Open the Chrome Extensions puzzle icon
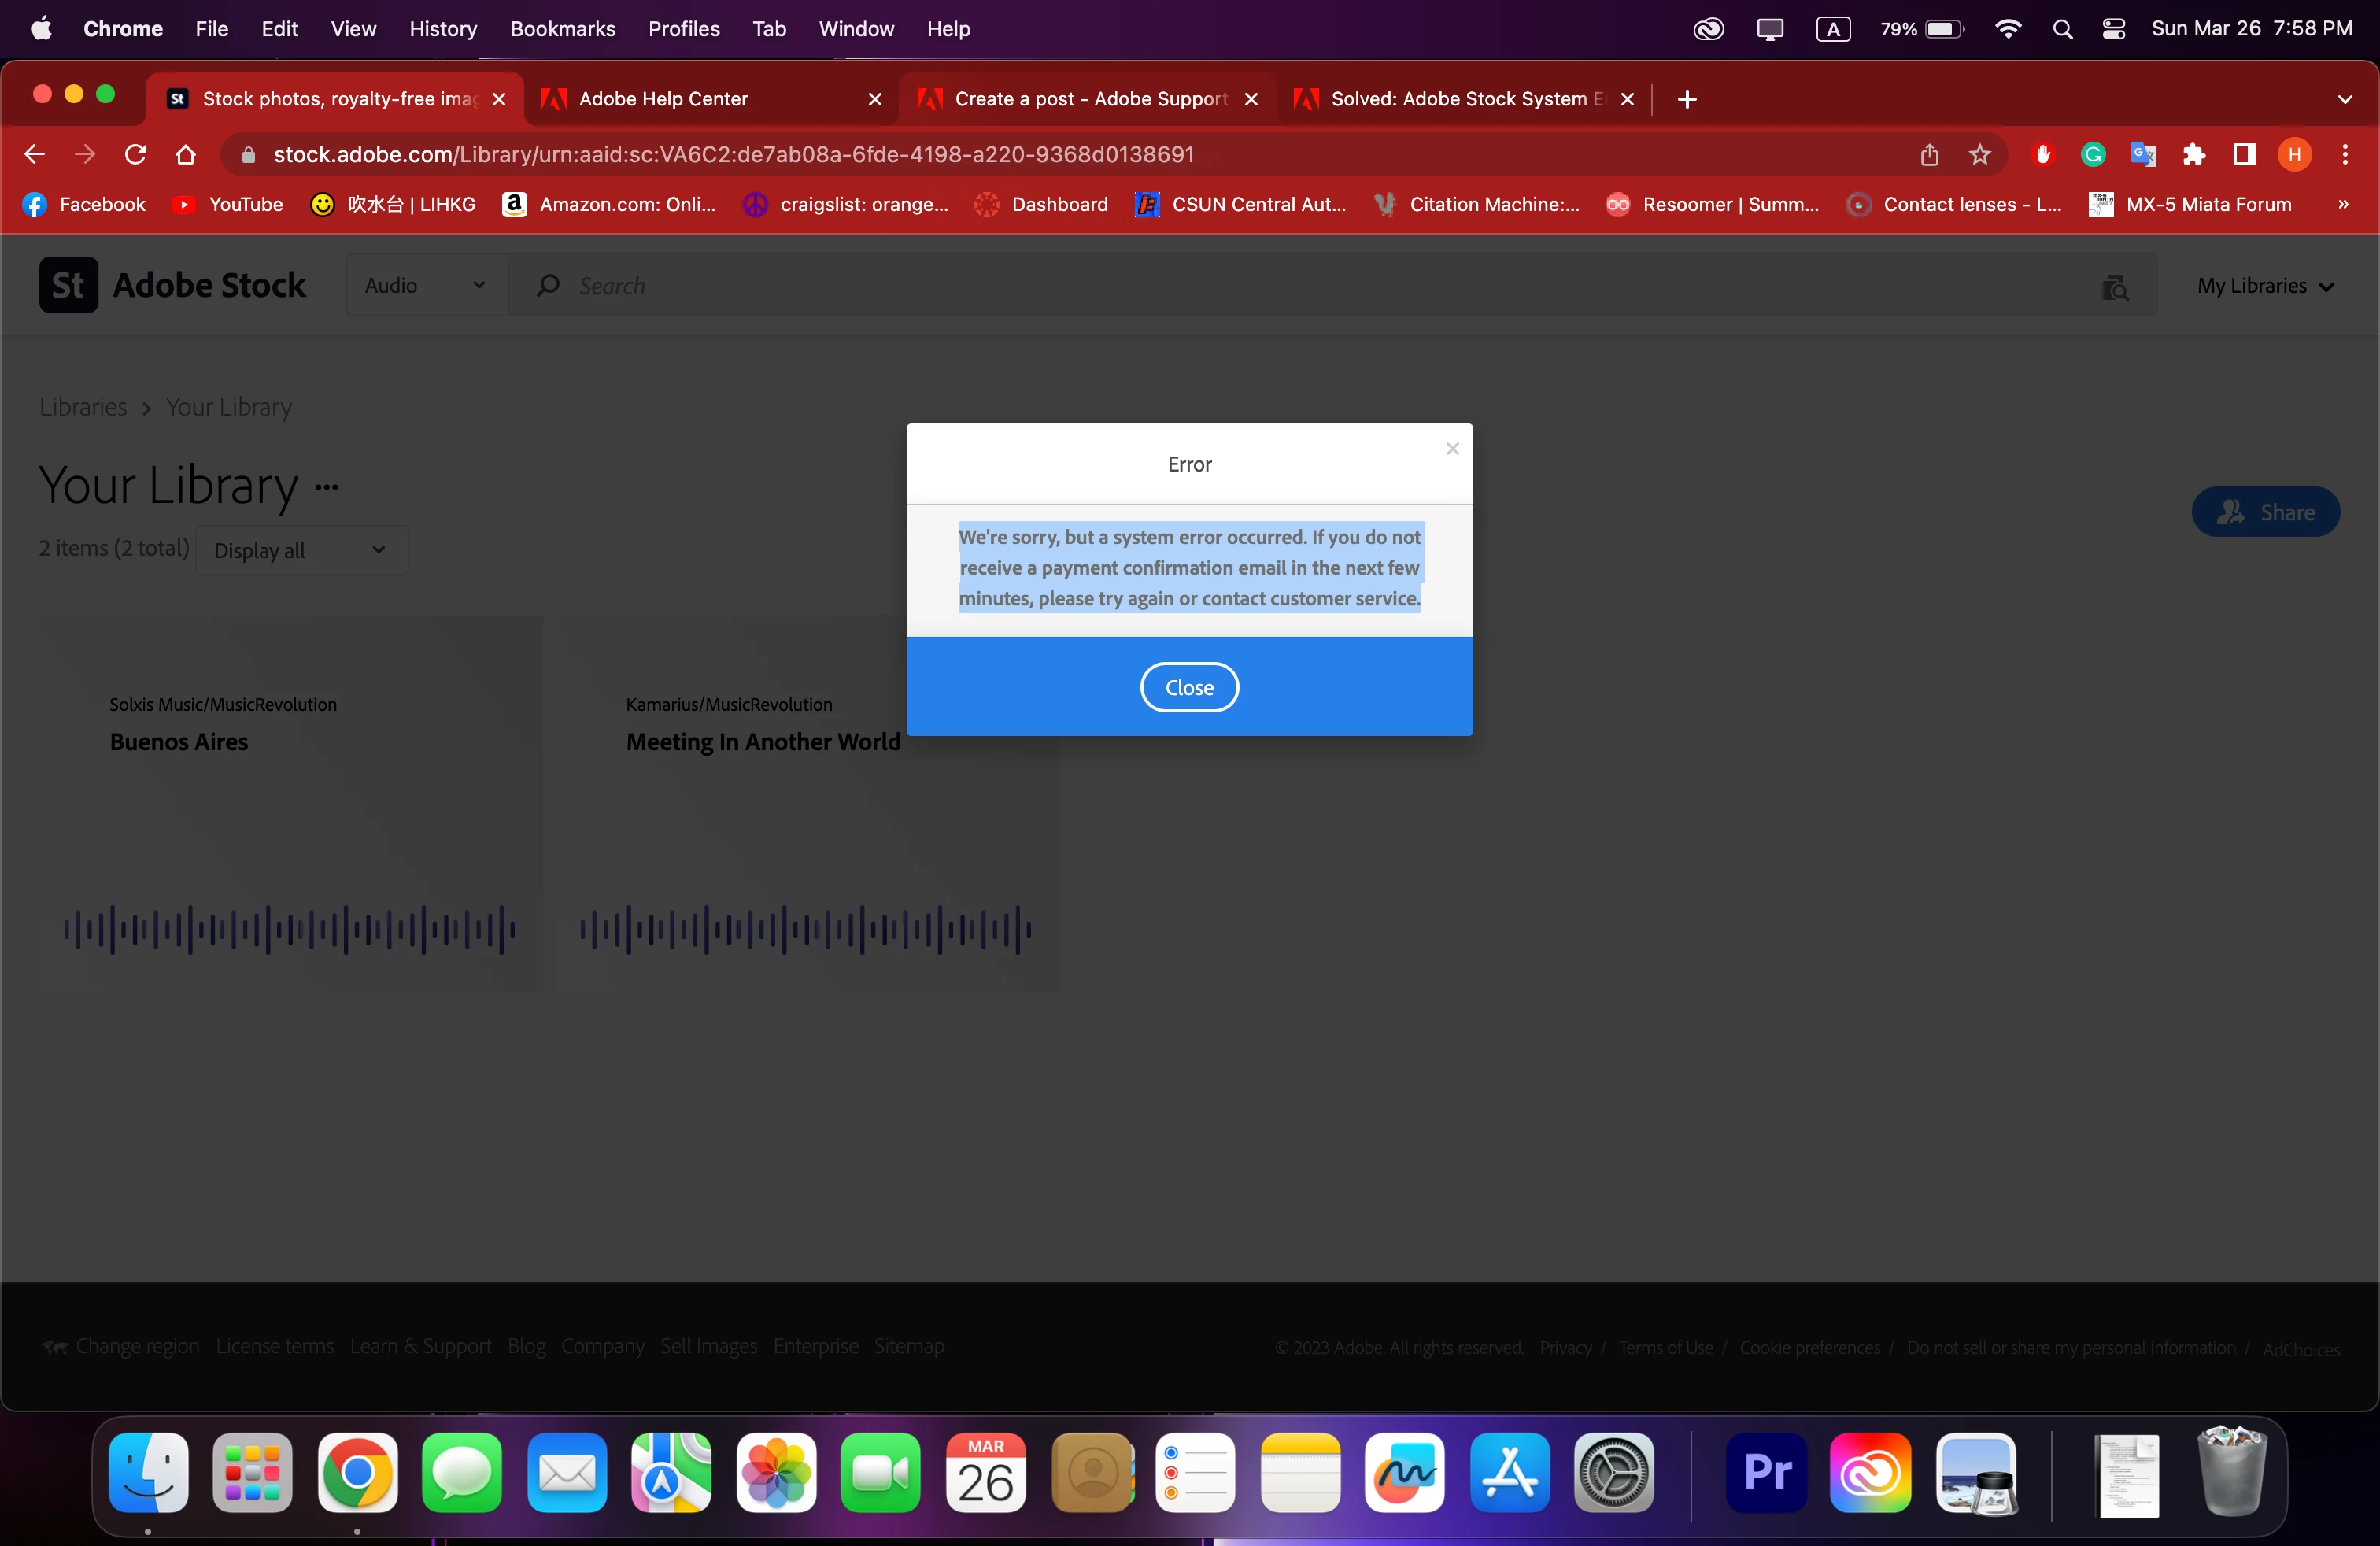This screenshot has height=1546, width=2380. pos(2193,155)
